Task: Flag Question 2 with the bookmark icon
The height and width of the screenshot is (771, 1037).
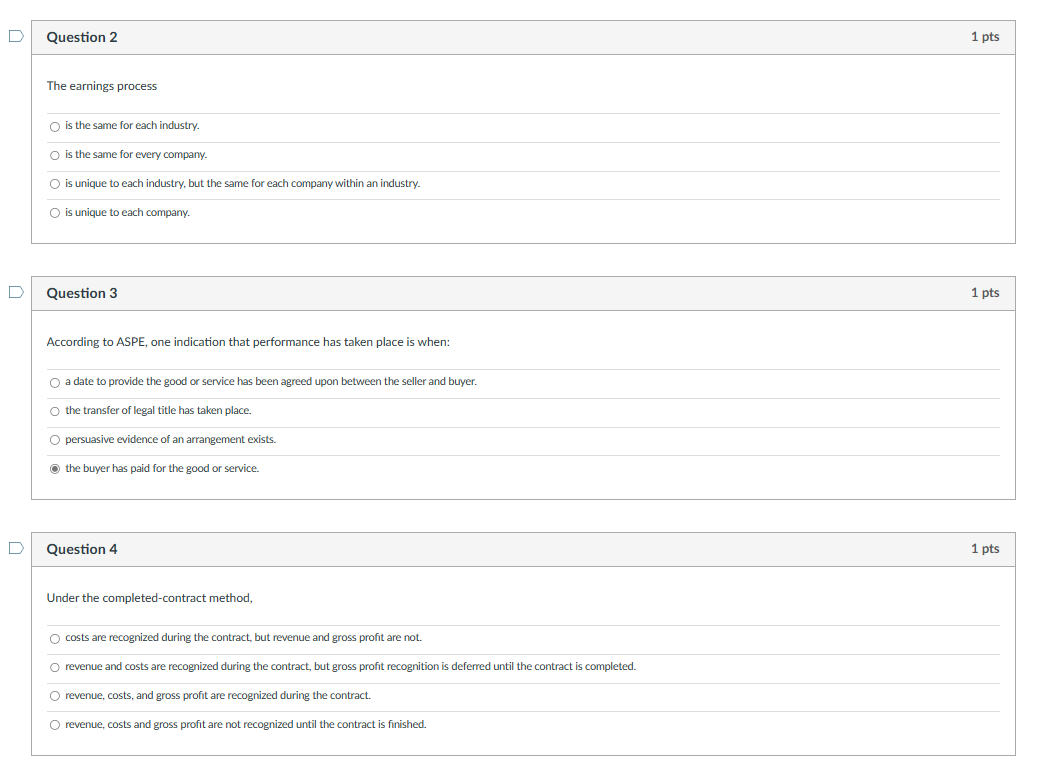Action: pos(16,36)
